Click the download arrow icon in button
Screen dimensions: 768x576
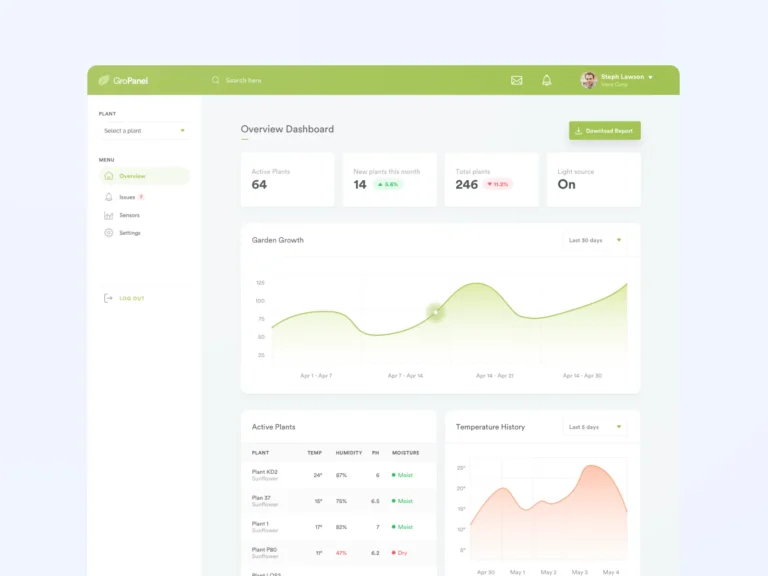[x=578, y=131]
